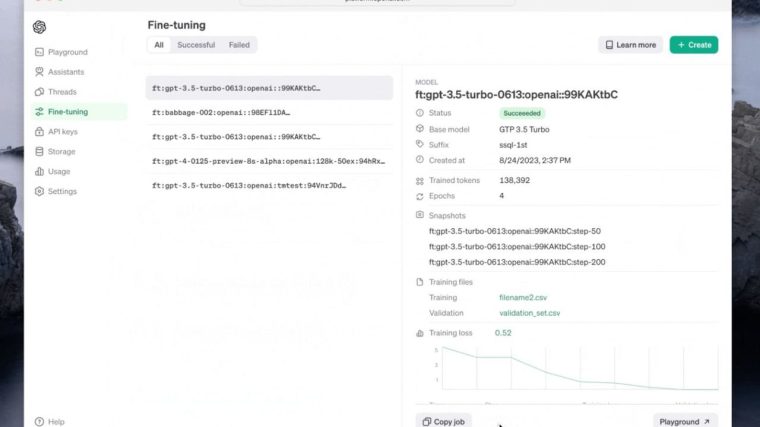Open the Playground button in details panel
Screen dimensions: 760x427
tap(685, 421)
